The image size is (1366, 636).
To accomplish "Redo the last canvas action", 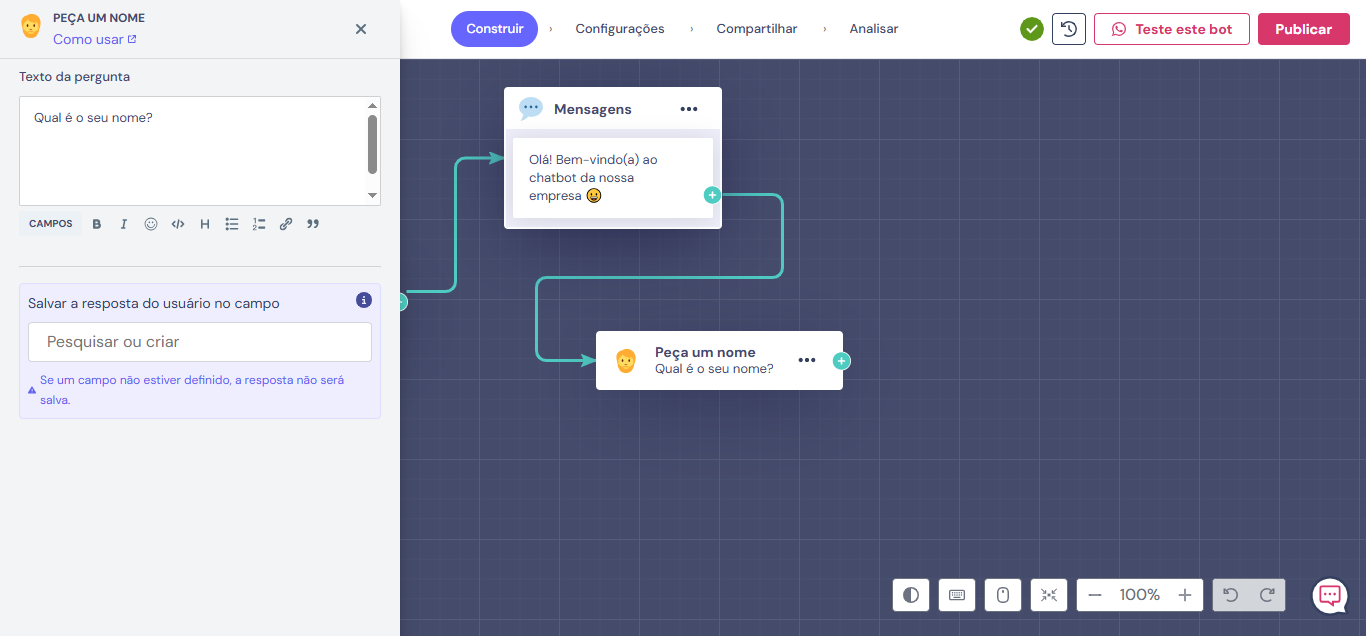I will (1267, 595).
